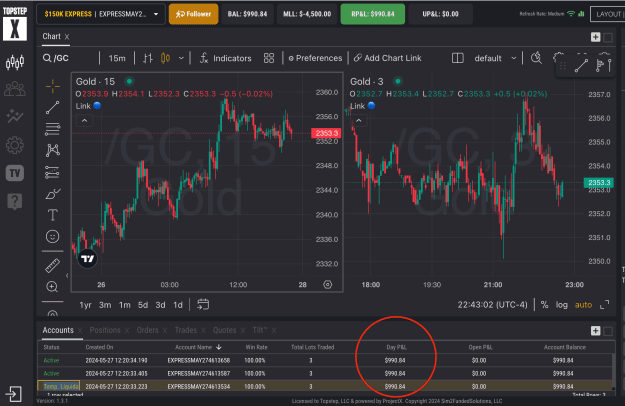The height and width of the screenshot is (406, 625).
Task: Close the Chart tab
Action: tap(67, 37)
